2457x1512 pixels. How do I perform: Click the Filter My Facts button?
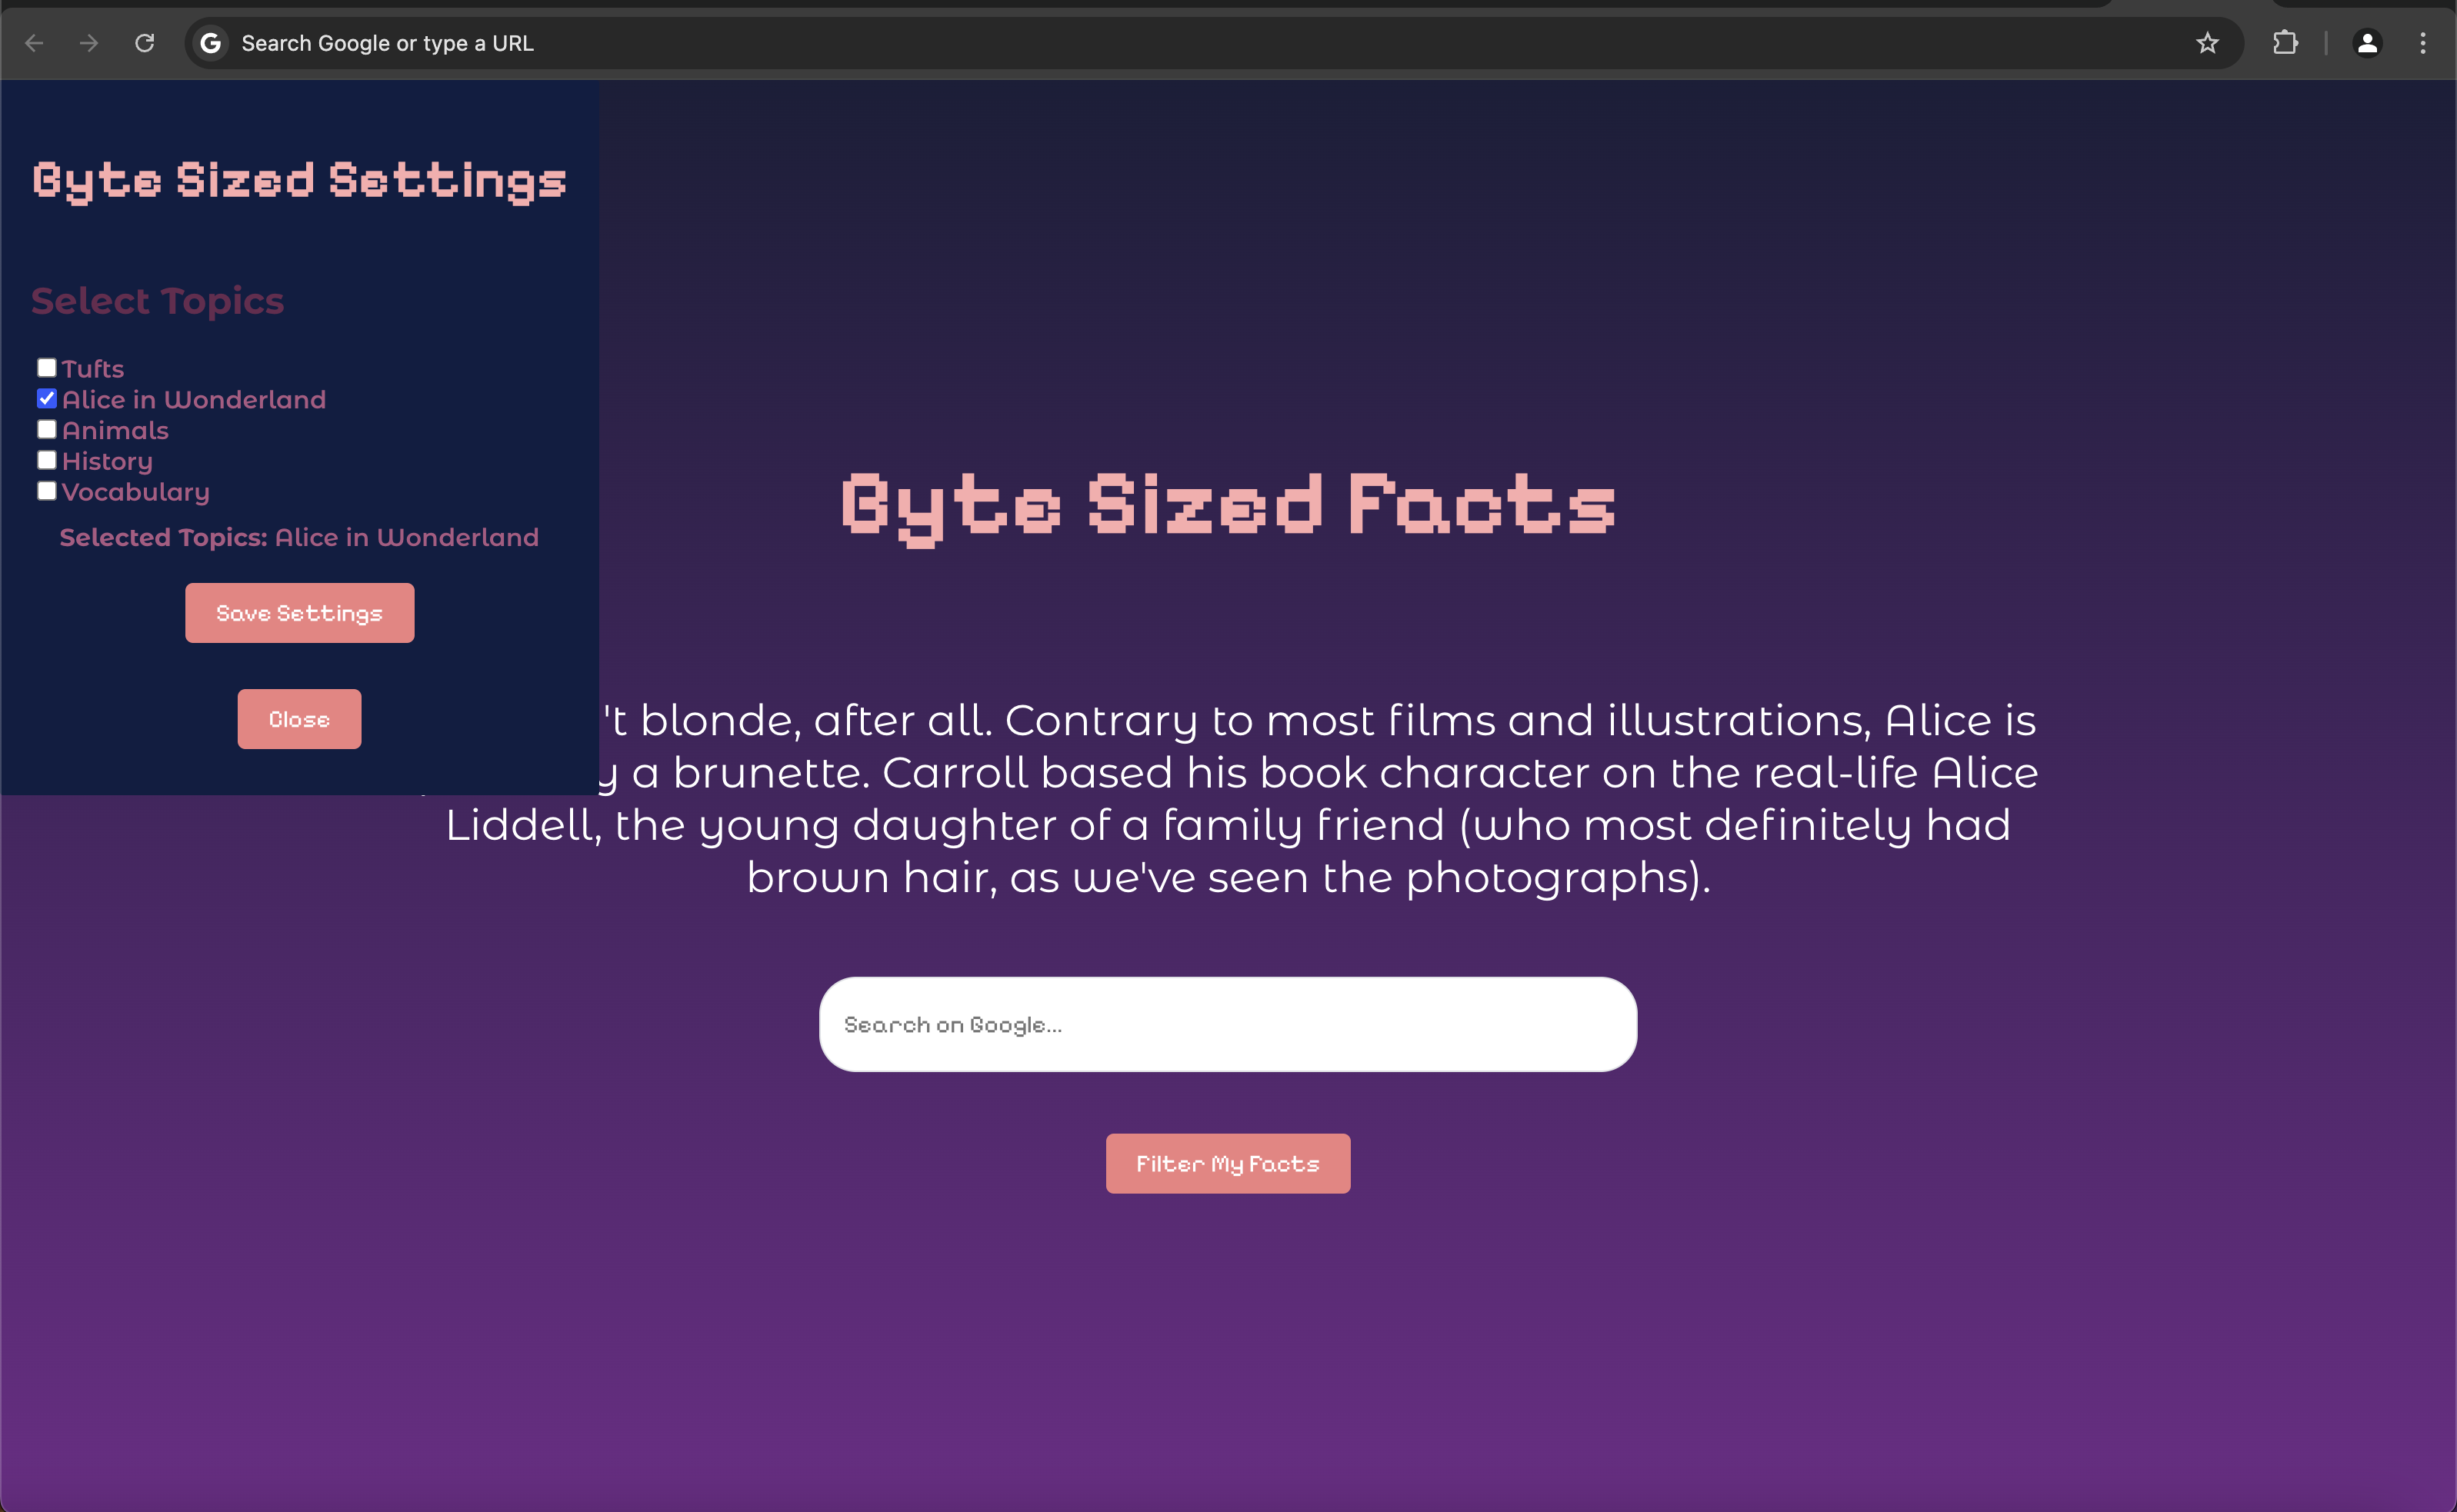1227,1163
